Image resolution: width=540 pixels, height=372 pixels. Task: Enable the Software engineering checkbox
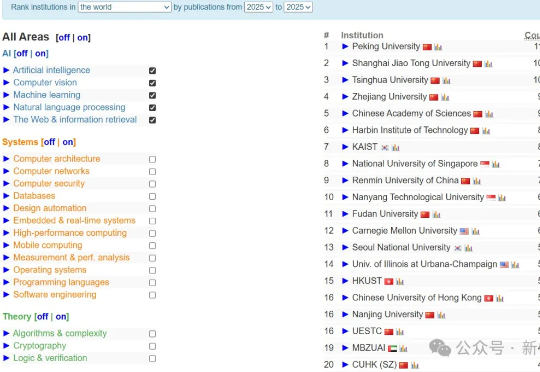click(153, 295)
